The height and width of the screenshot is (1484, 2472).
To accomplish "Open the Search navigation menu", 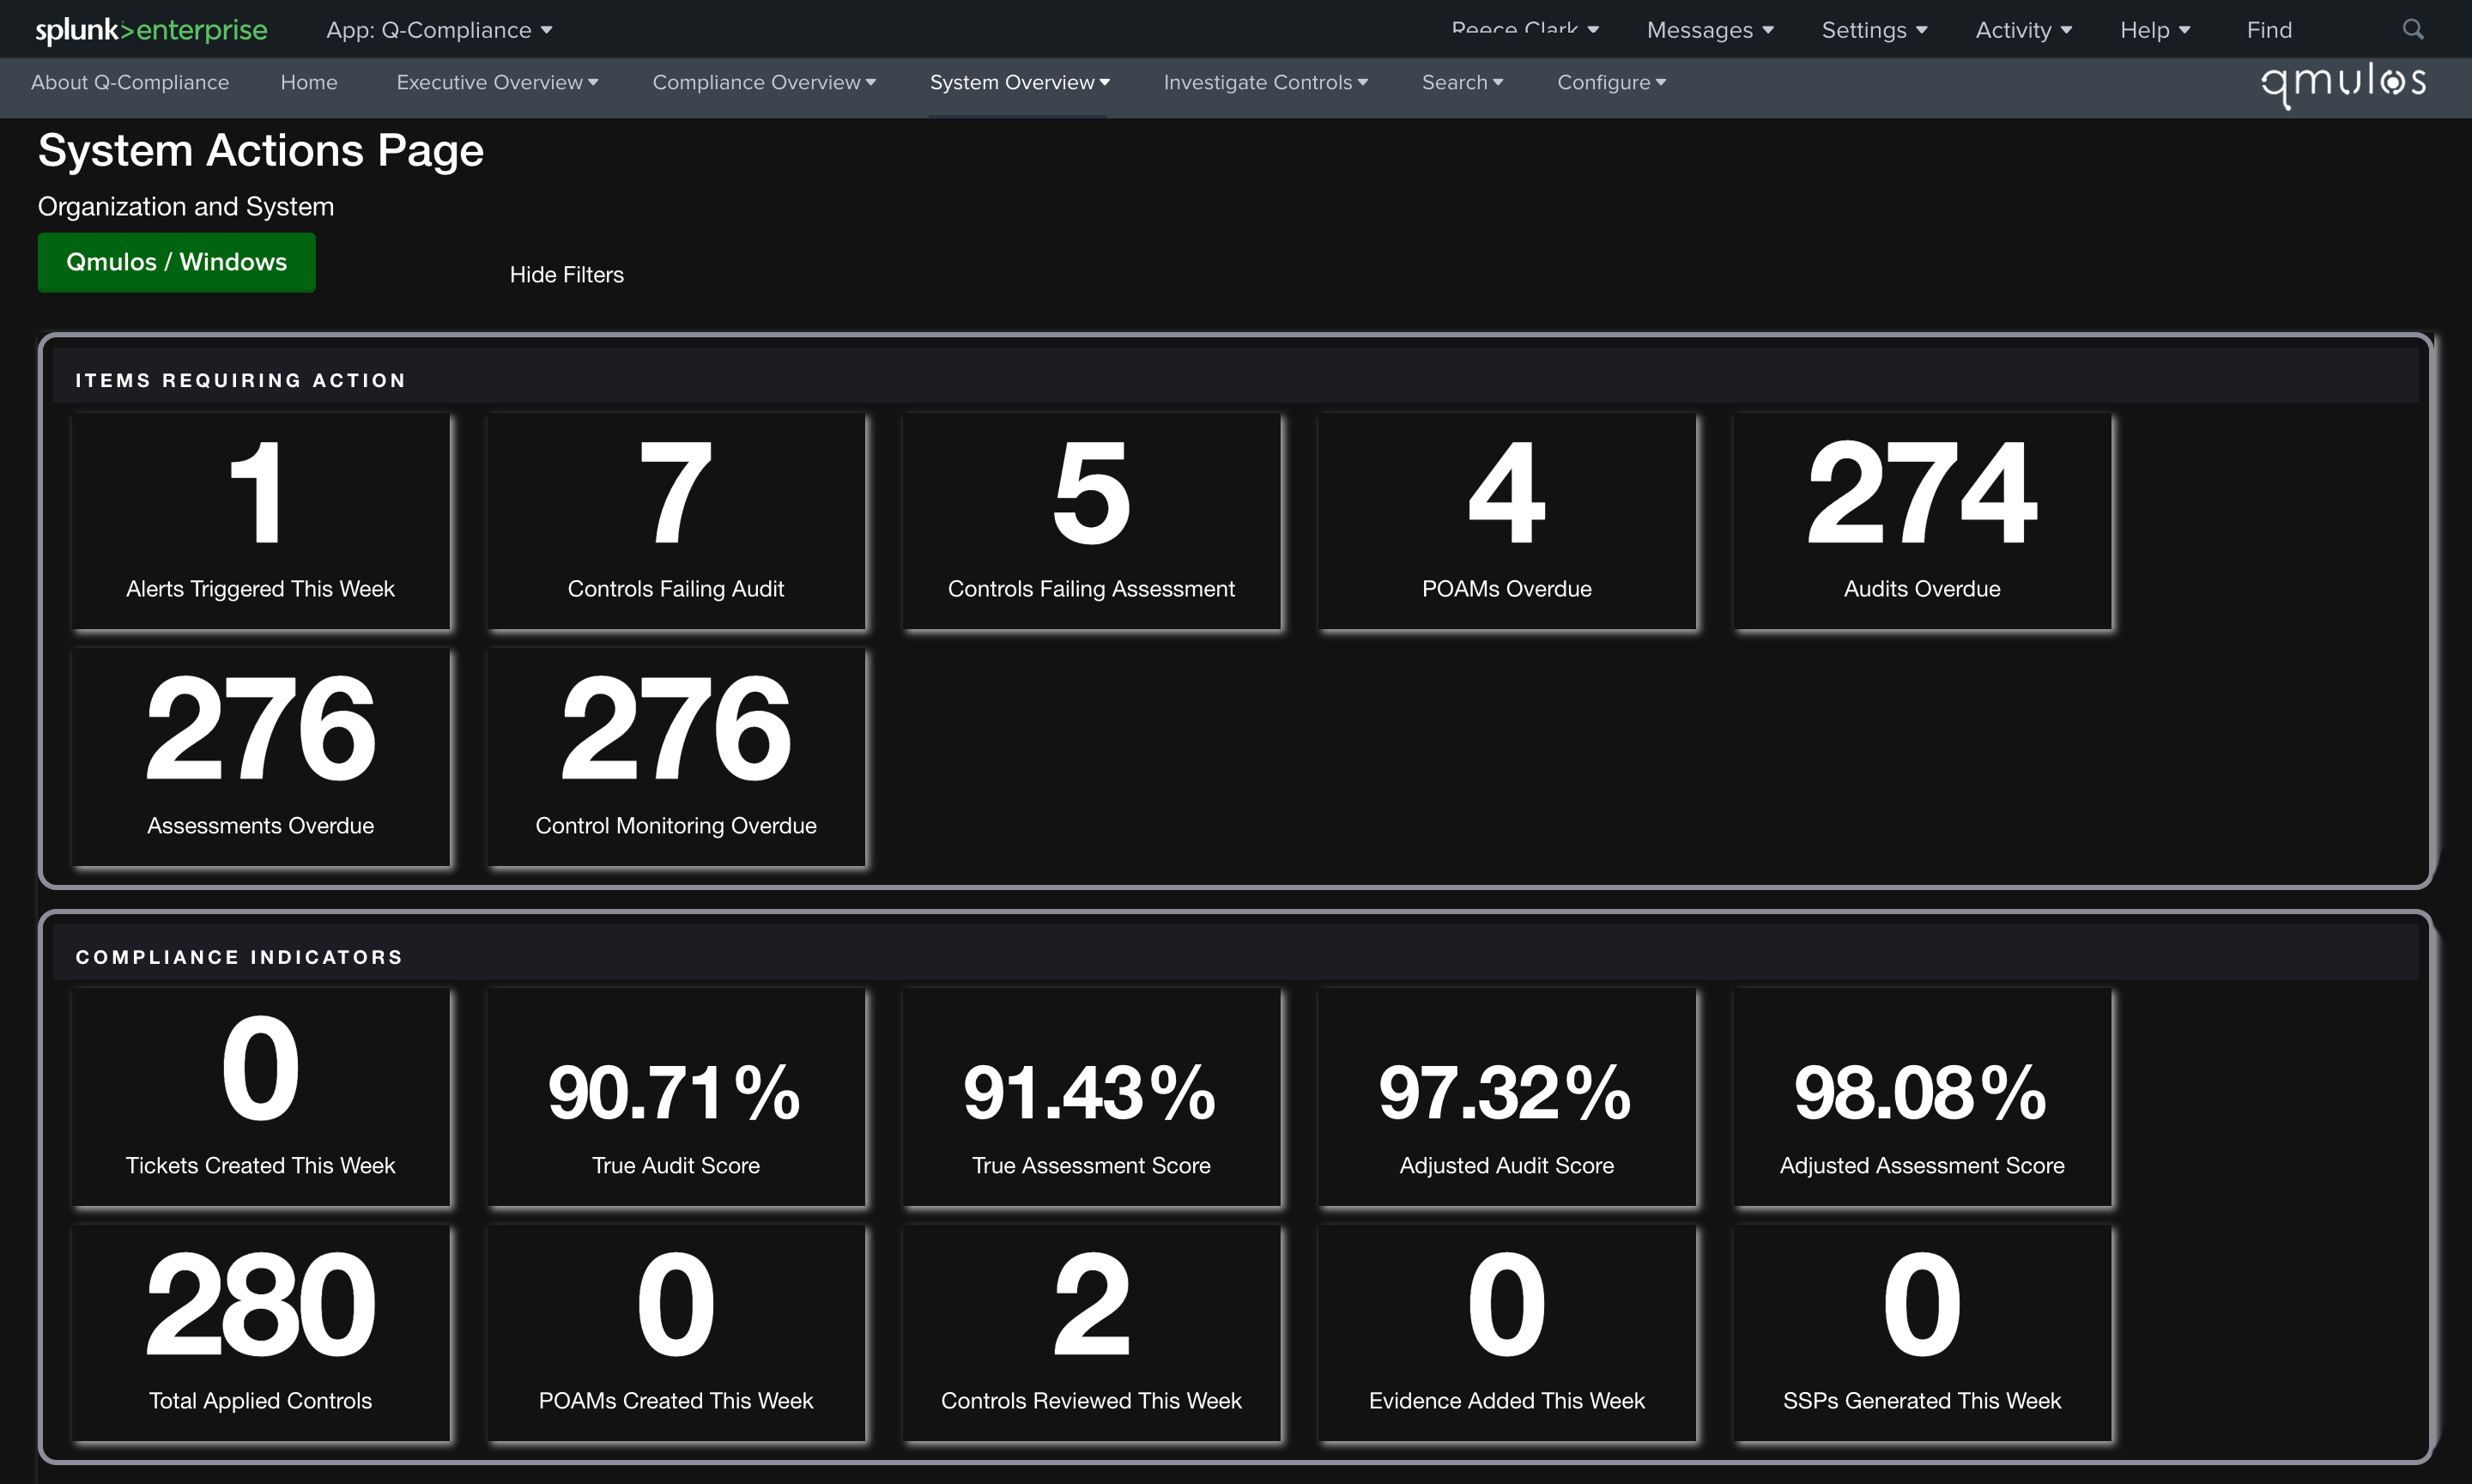I will (1462, 82).
